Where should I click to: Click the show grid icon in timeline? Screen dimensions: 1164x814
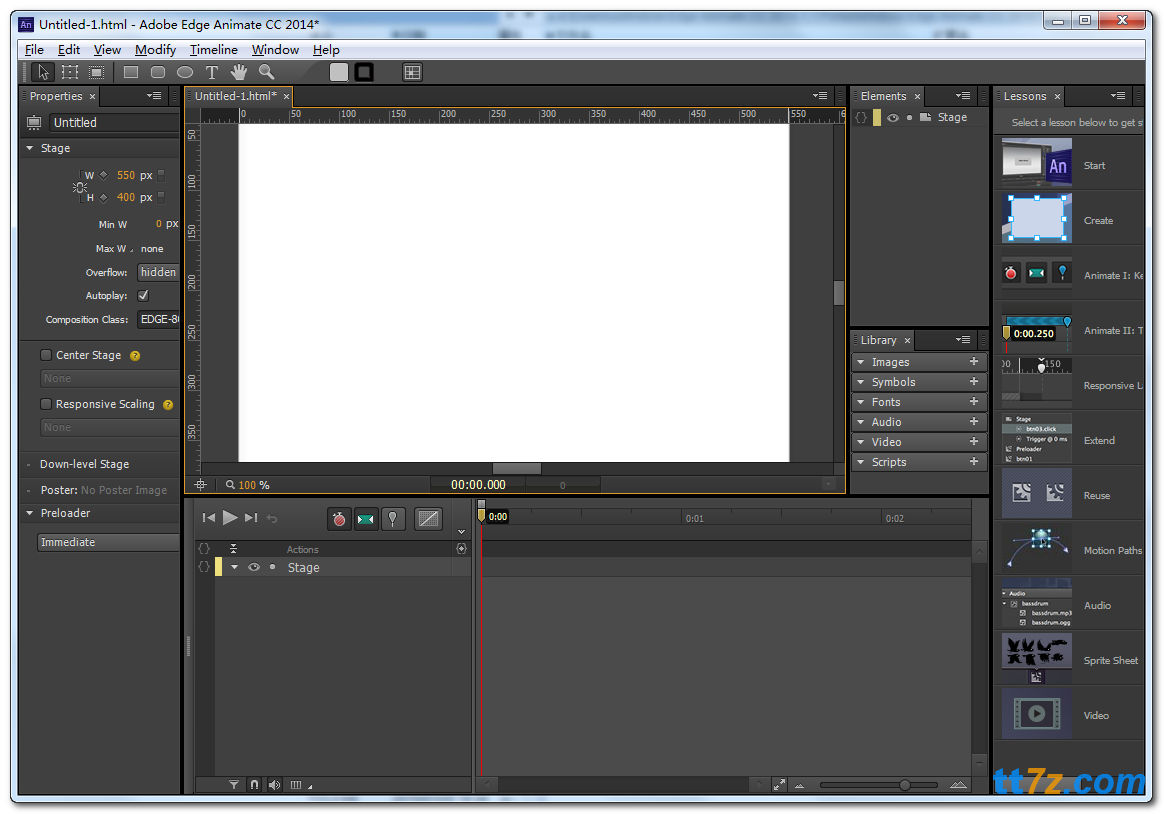(296, 785)
